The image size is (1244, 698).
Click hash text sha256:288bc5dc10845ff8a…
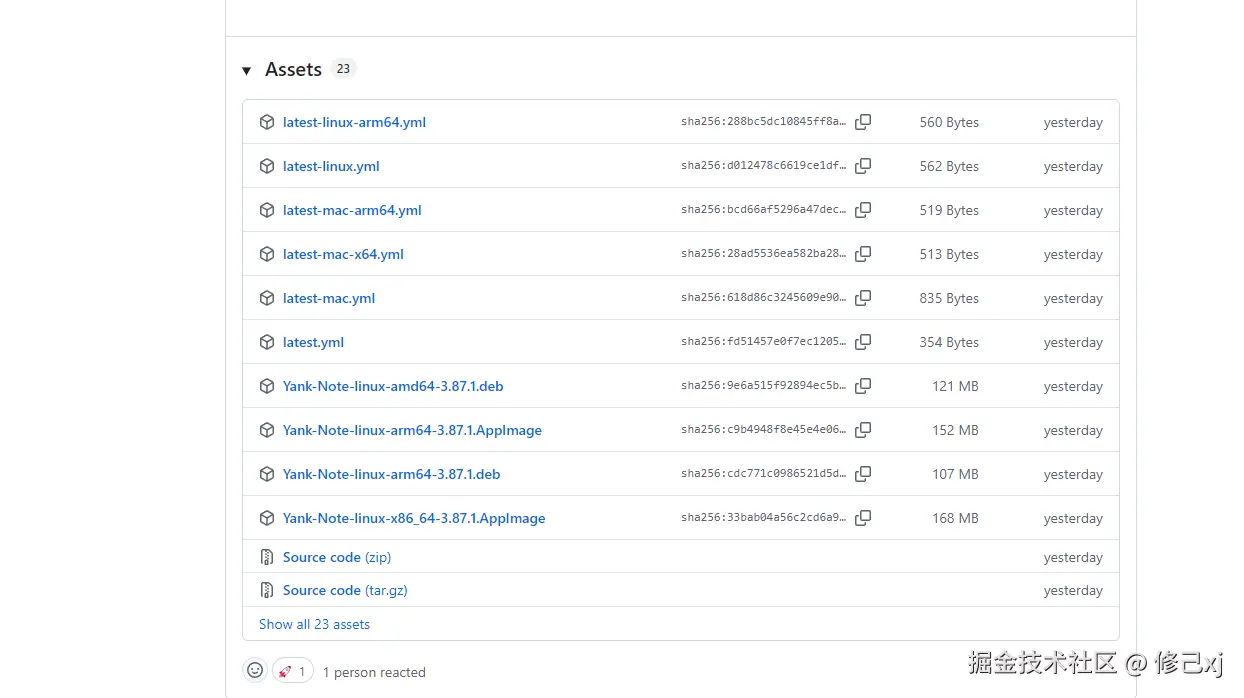pos(764,122)
